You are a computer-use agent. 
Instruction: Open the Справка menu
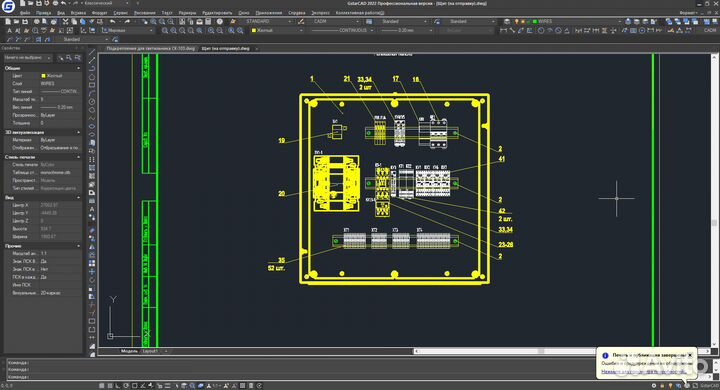tap(297, 13)
